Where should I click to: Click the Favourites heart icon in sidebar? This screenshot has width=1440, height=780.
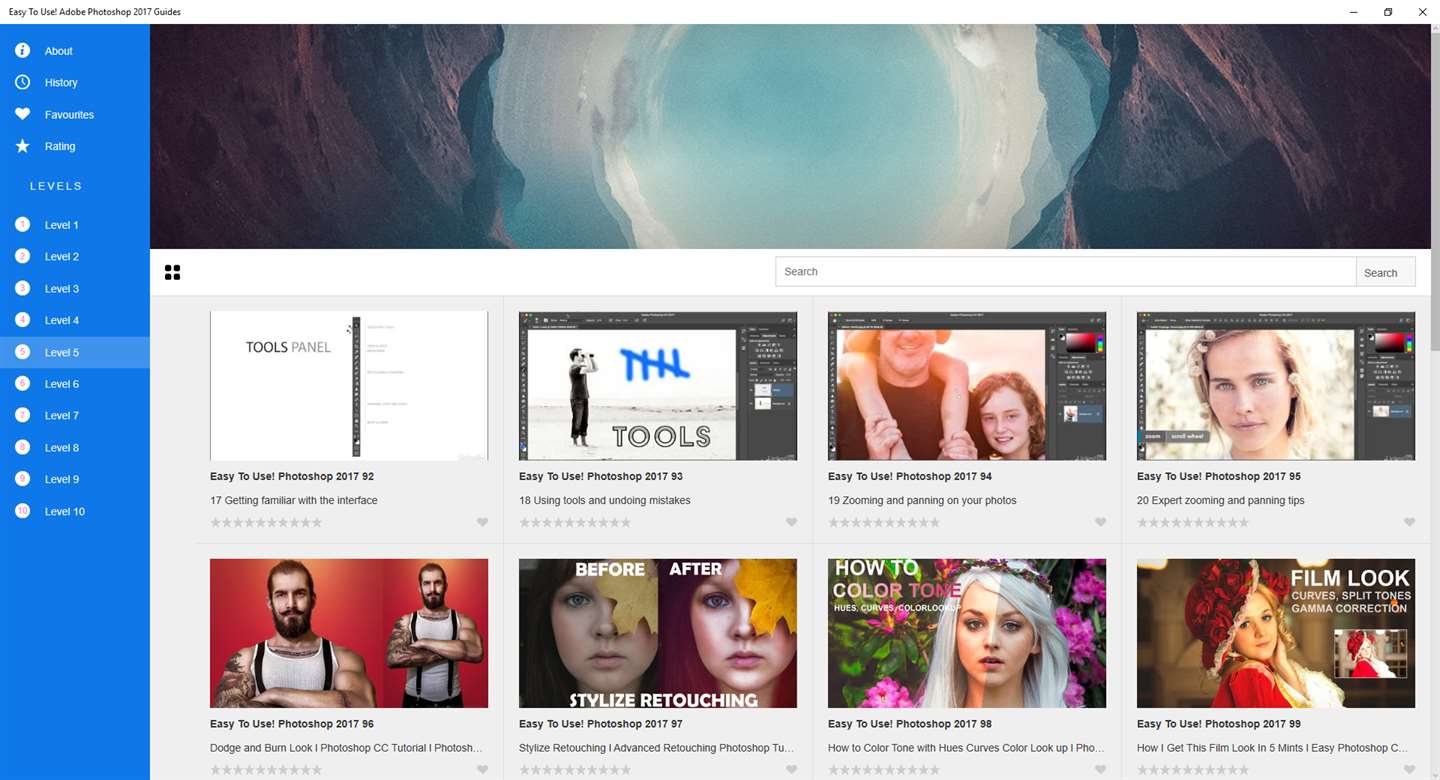(22, 114)
